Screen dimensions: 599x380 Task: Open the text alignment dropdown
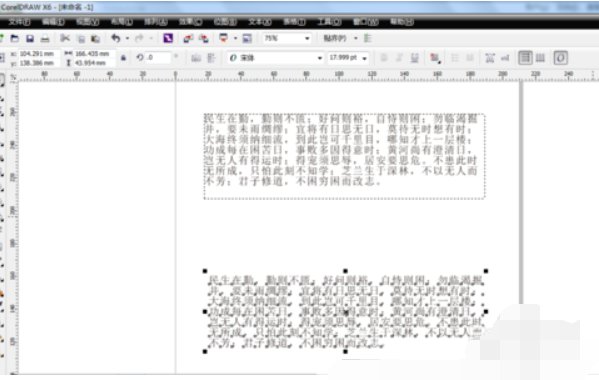435,58
